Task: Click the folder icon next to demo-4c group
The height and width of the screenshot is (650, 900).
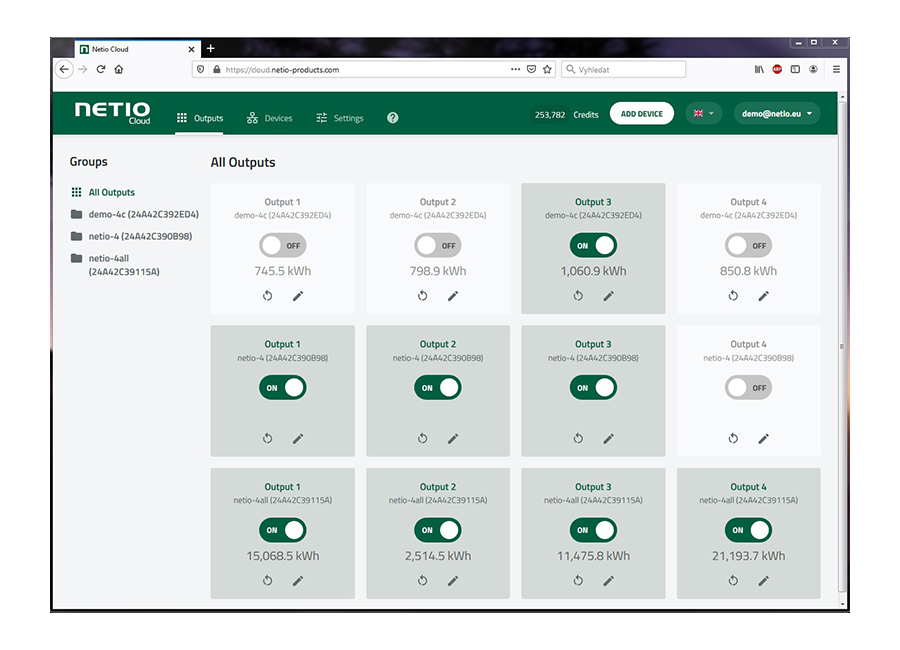Action: 75,212
